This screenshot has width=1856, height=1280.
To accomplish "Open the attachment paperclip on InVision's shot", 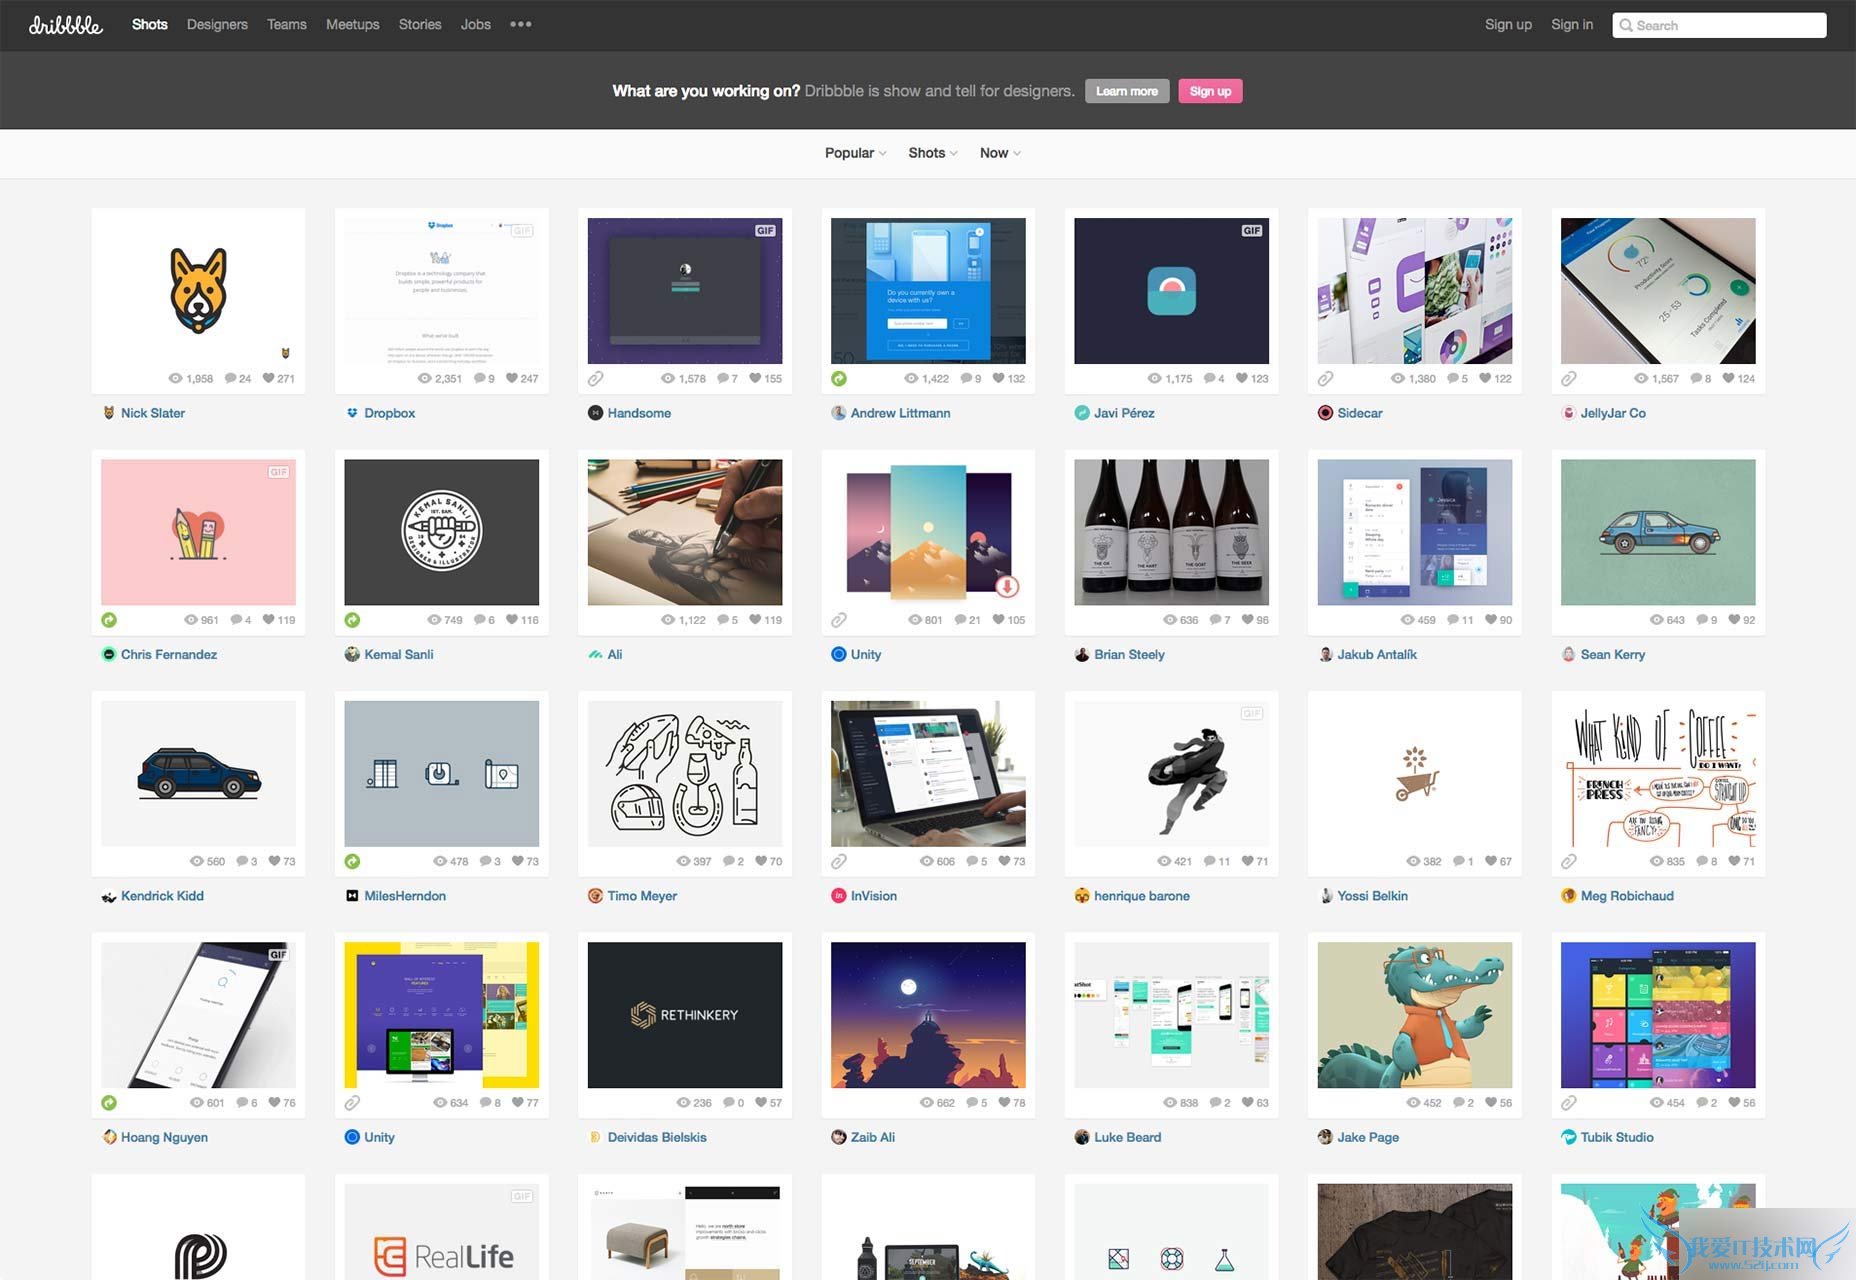I will point(839,861).
